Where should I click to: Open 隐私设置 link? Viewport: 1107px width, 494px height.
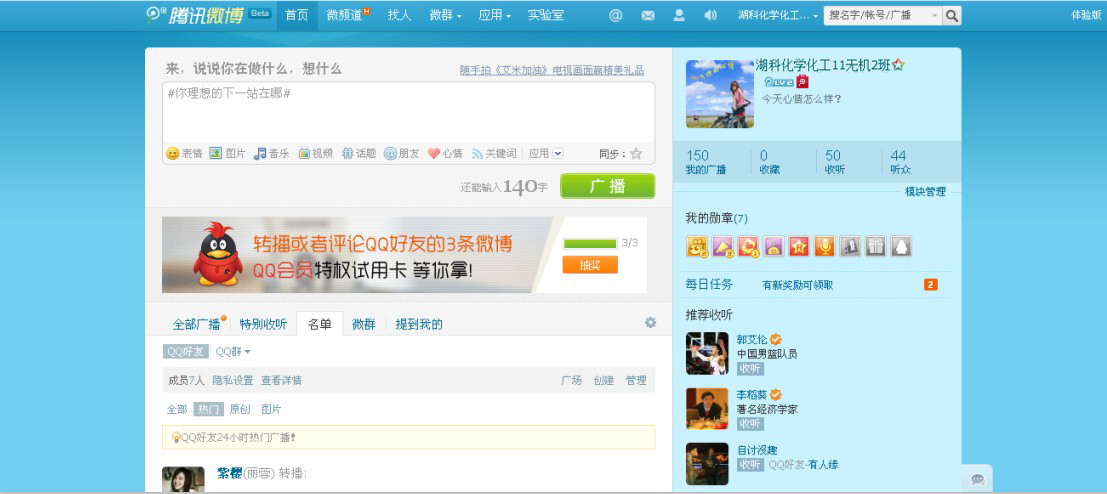click(x=233, y=380)
